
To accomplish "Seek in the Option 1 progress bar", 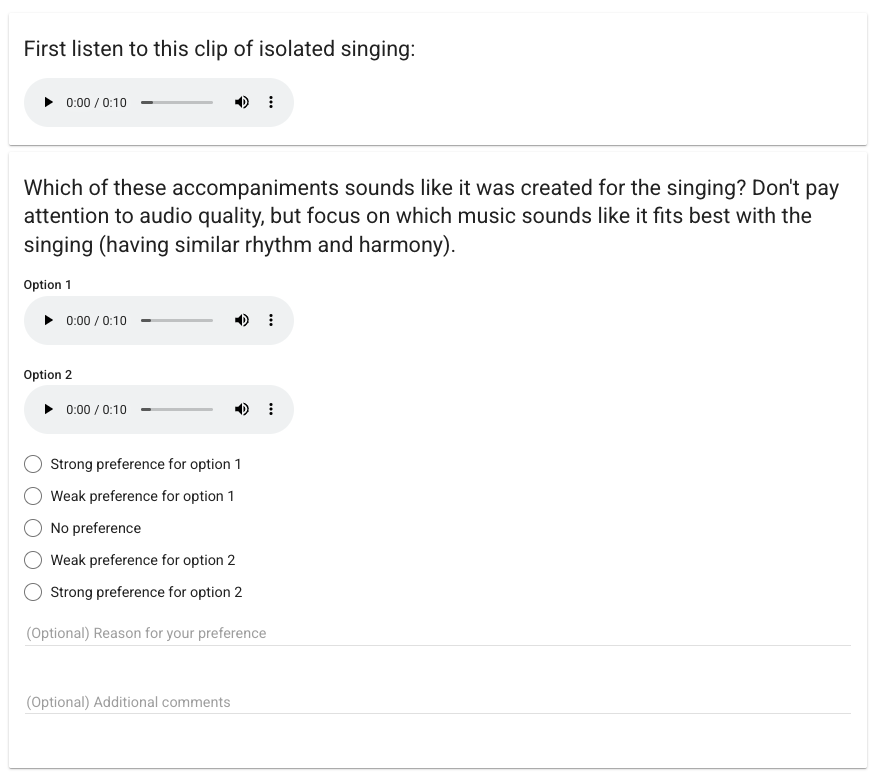I will 177,320.
